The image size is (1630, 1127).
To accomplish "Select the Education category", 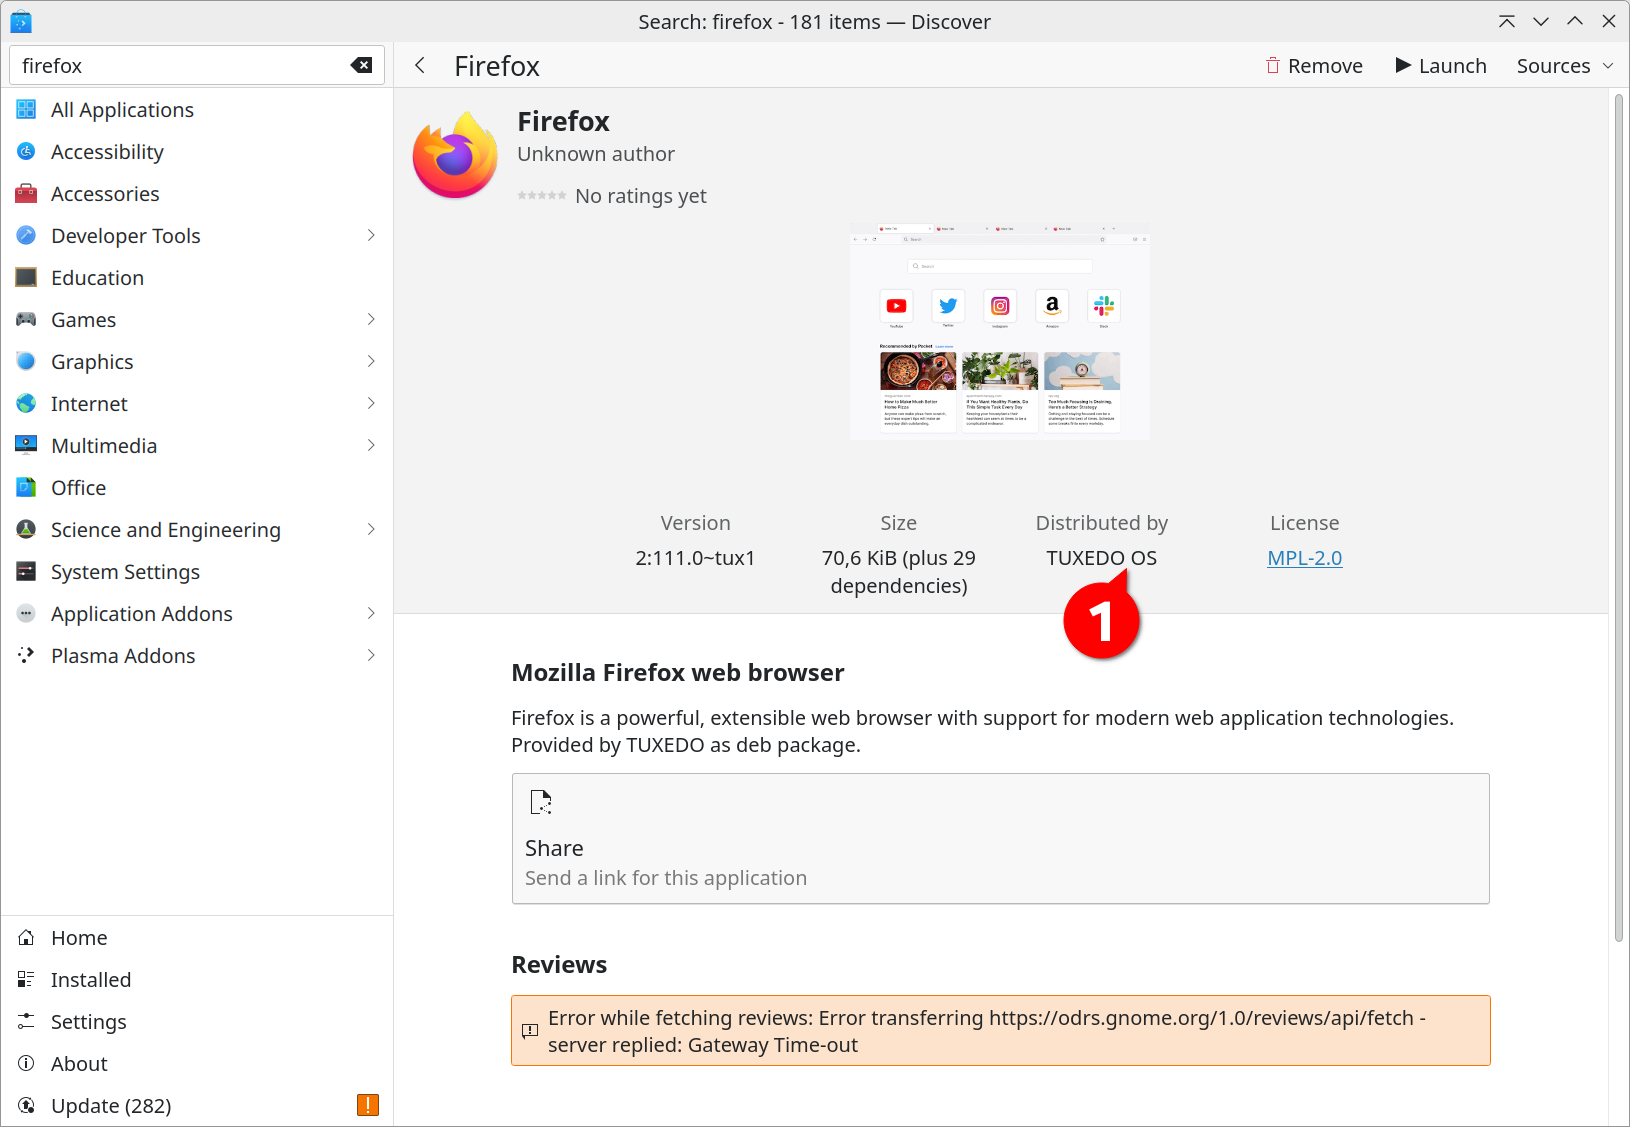I will coord(197,278).
